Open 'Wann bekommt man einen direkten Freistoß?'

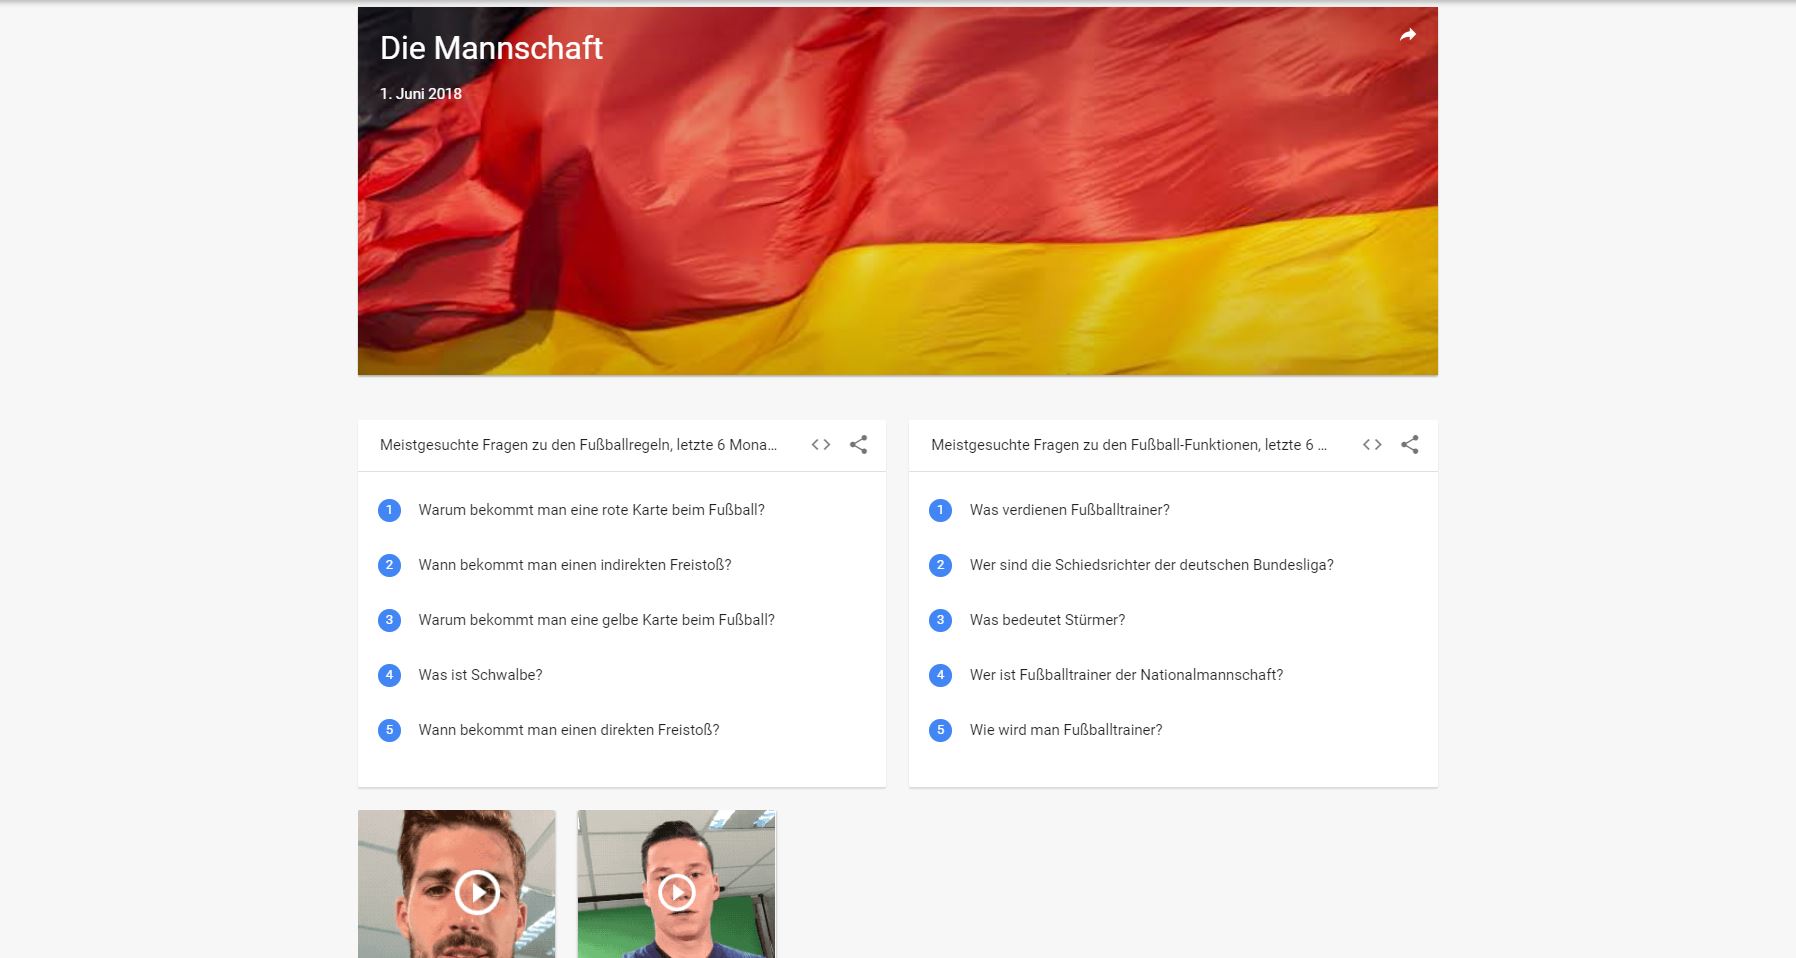click(568, 730)
